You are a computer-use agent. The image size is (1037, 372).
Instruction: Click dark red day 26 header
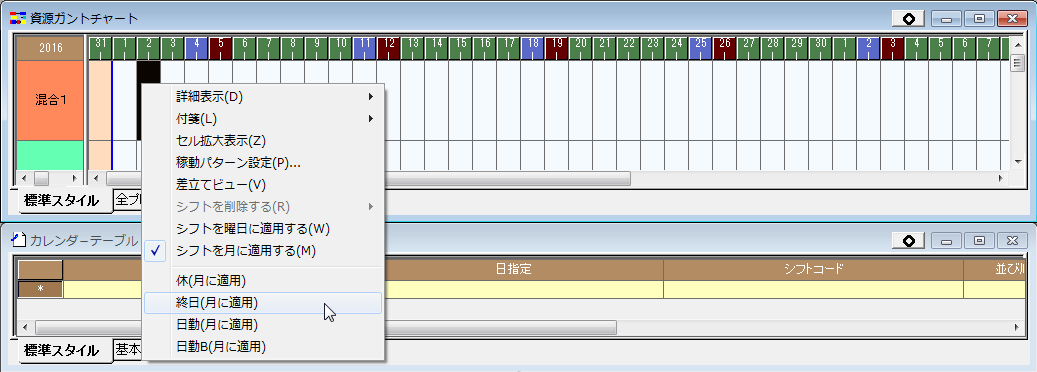click(x=724, y=48)
